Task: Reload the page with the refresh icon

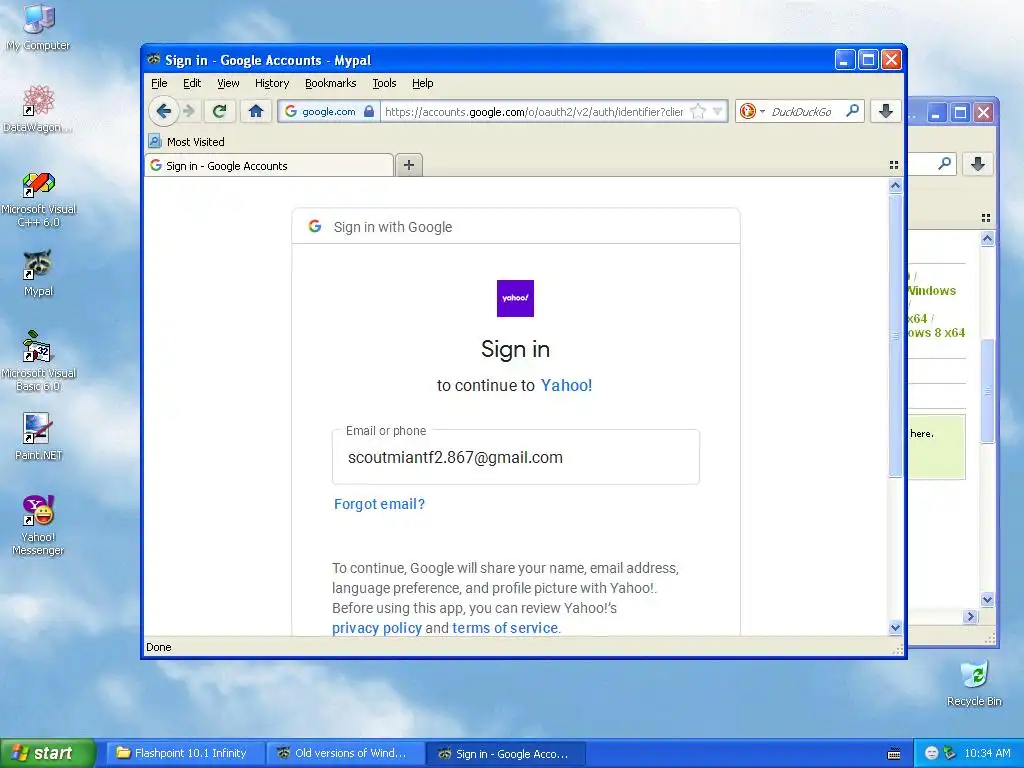Action: click(219, 112)
